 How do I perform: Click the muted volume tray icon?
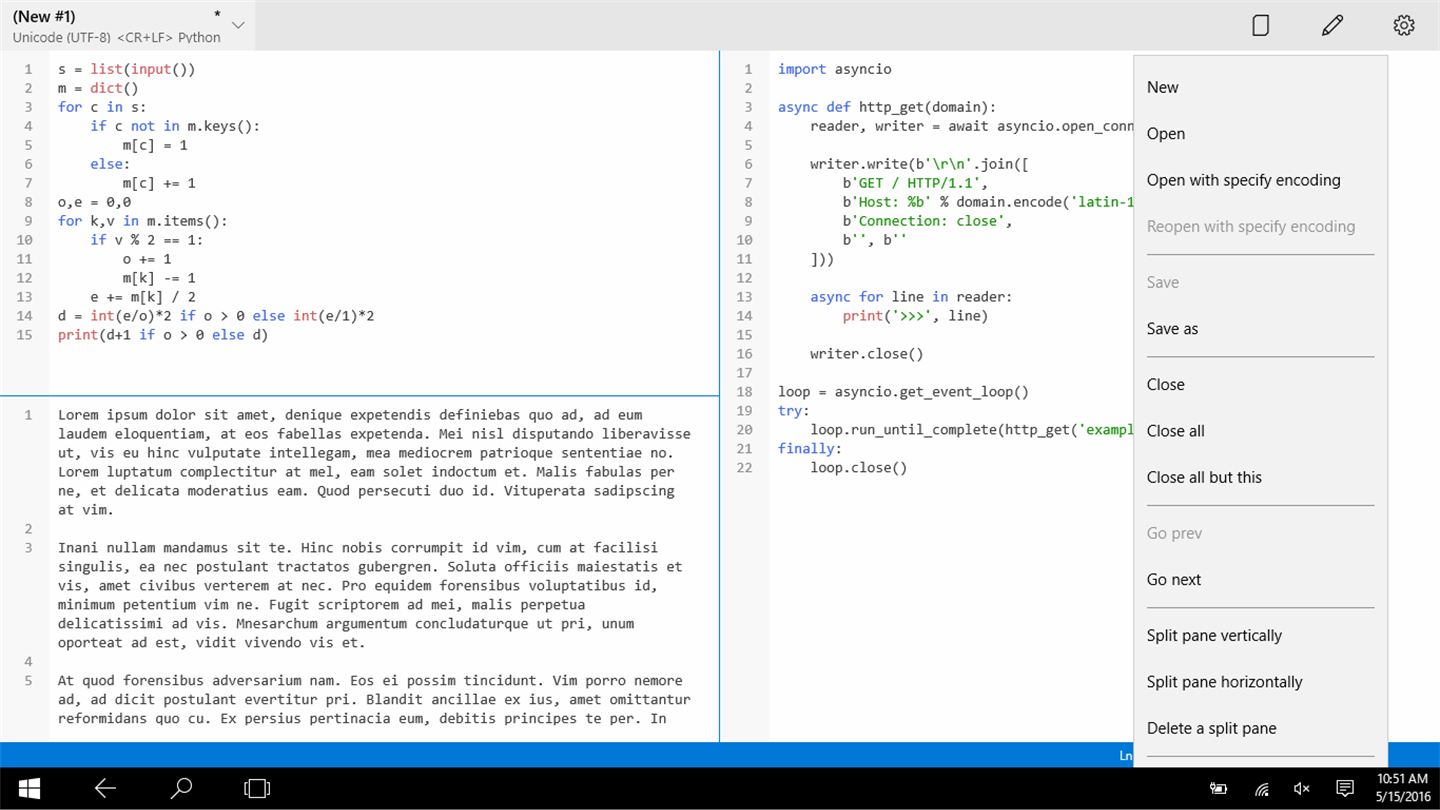pos(1302,789)
